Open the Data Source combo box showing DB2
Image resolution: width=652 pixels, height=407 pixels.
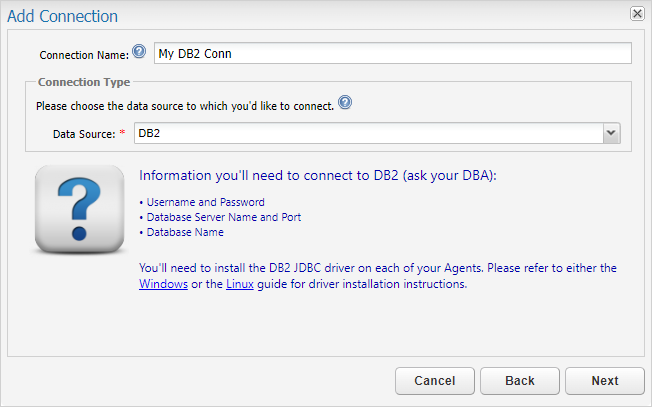[368, 133]
